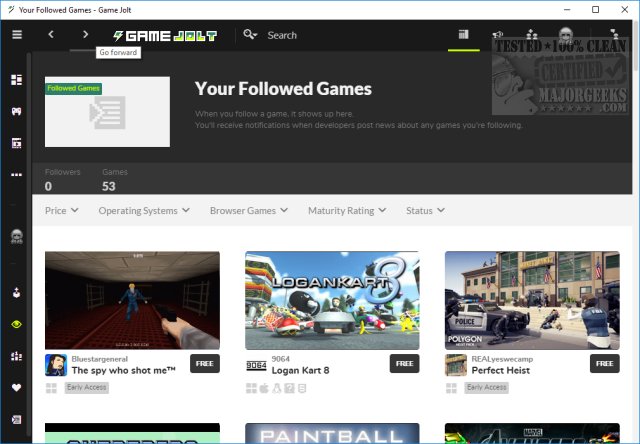Viewport: 640px width, 444px height.
Task: Open the Game Jolt logo home
Action: (x=165, y=36)
